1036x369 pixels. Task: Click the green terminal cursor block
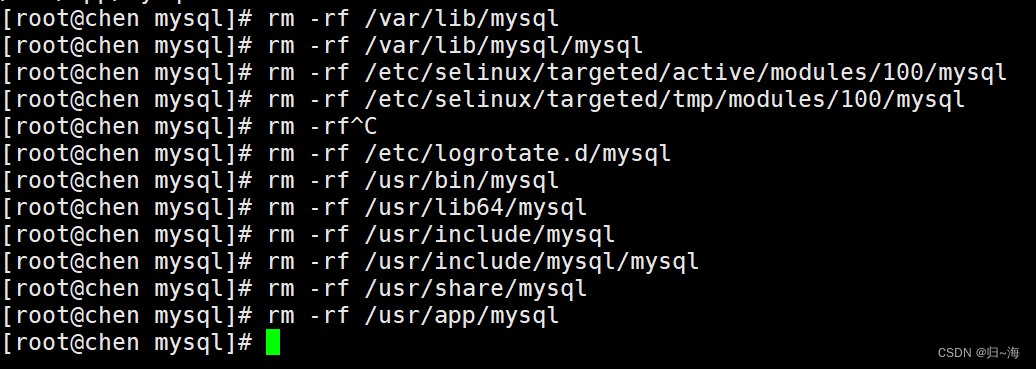(273, 343)
